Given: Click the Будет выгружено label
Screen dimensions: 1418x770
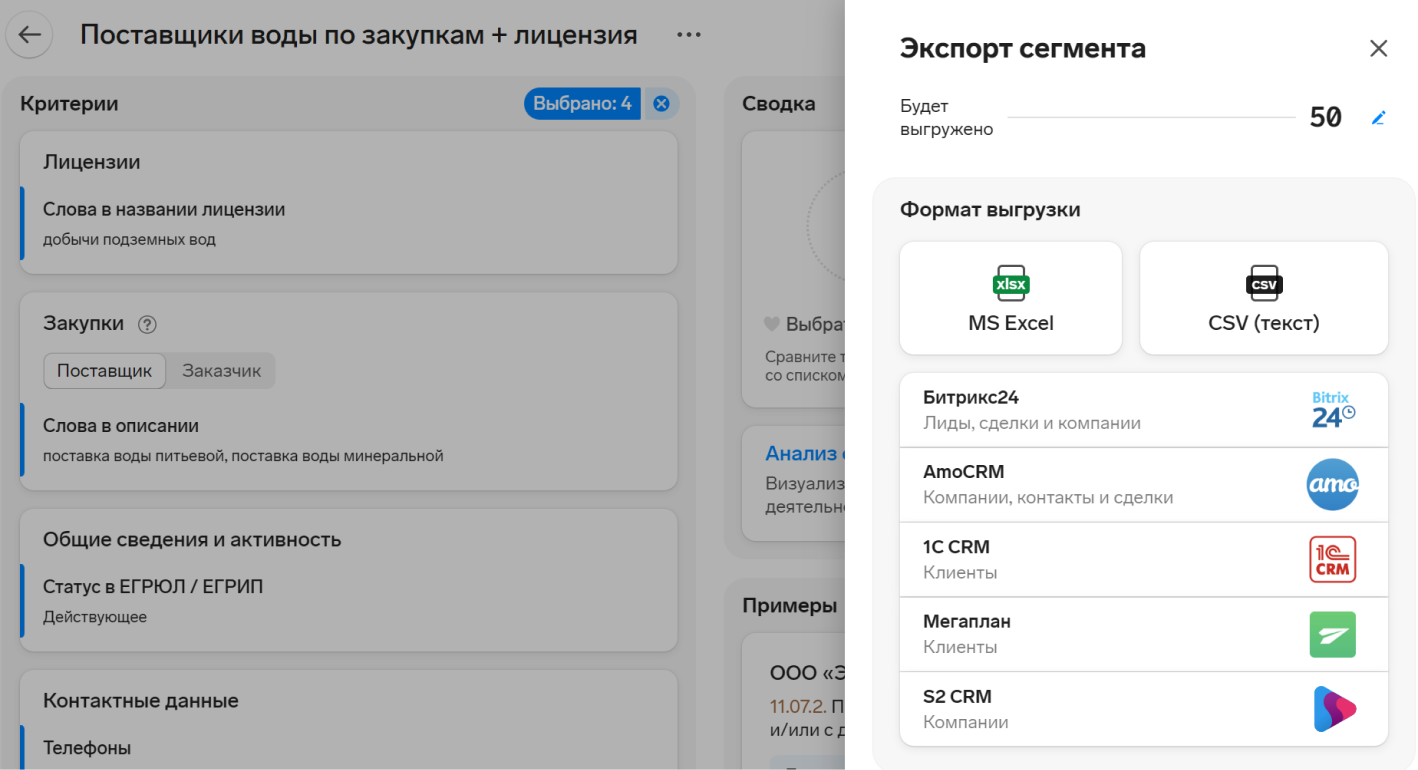Looking at the screenshot, I should [947, 118].
